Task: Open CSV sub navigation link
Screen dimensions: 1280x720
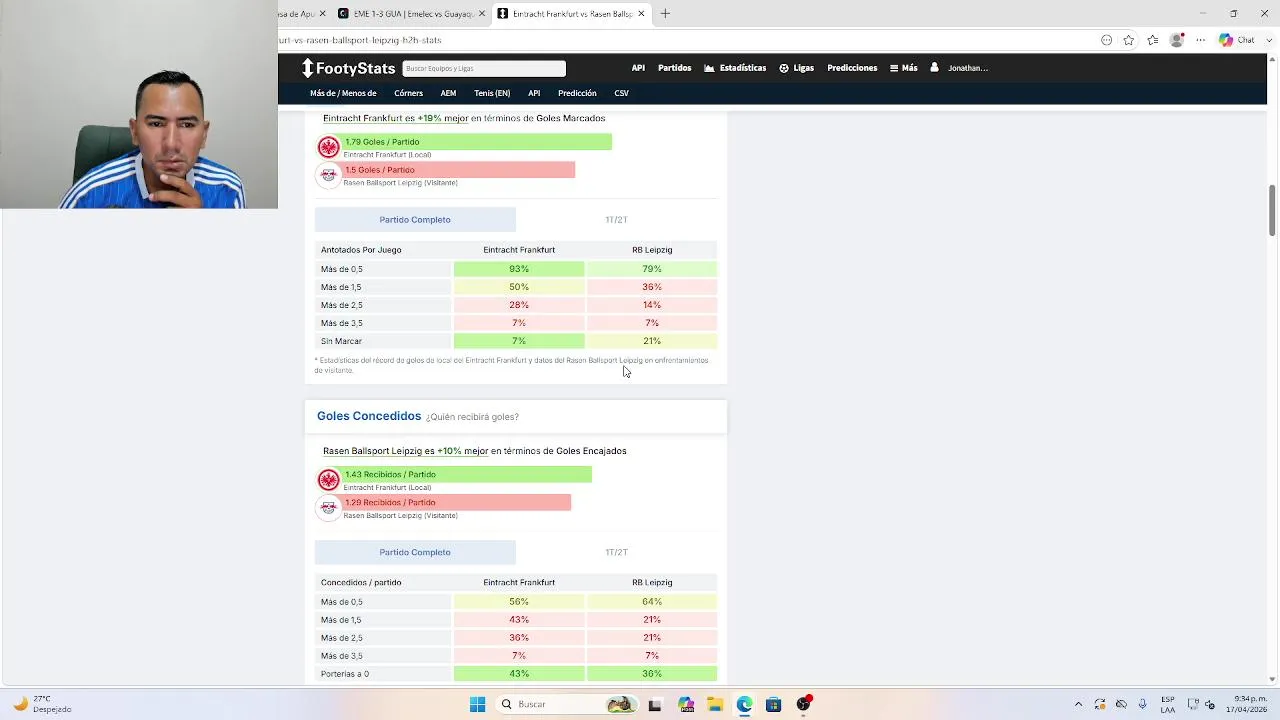Action: pos(621,93)
